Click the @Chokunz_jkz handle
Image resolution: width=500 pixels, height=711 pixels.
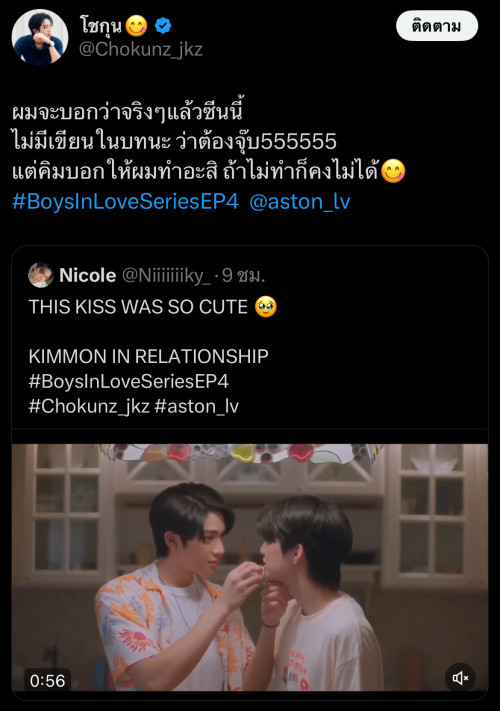coord(141,49)
